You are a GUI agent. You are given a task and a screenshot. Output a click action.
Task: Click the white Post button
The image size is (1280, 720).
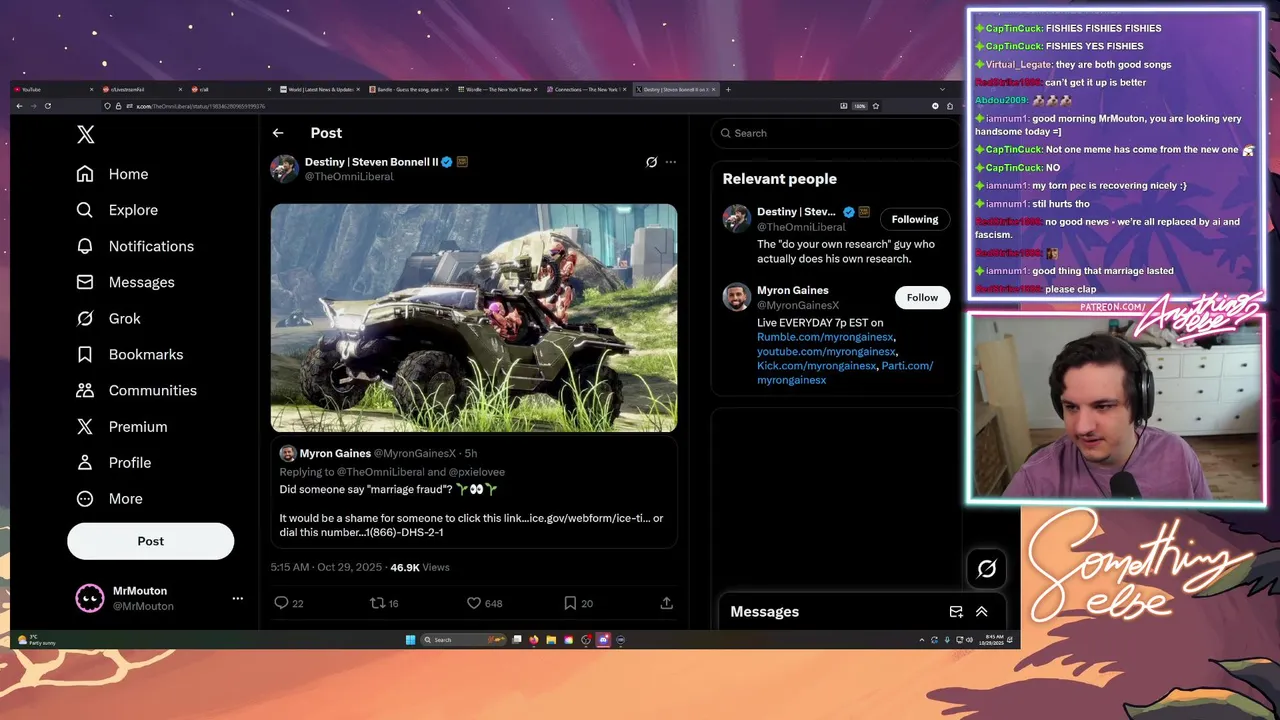151,541
